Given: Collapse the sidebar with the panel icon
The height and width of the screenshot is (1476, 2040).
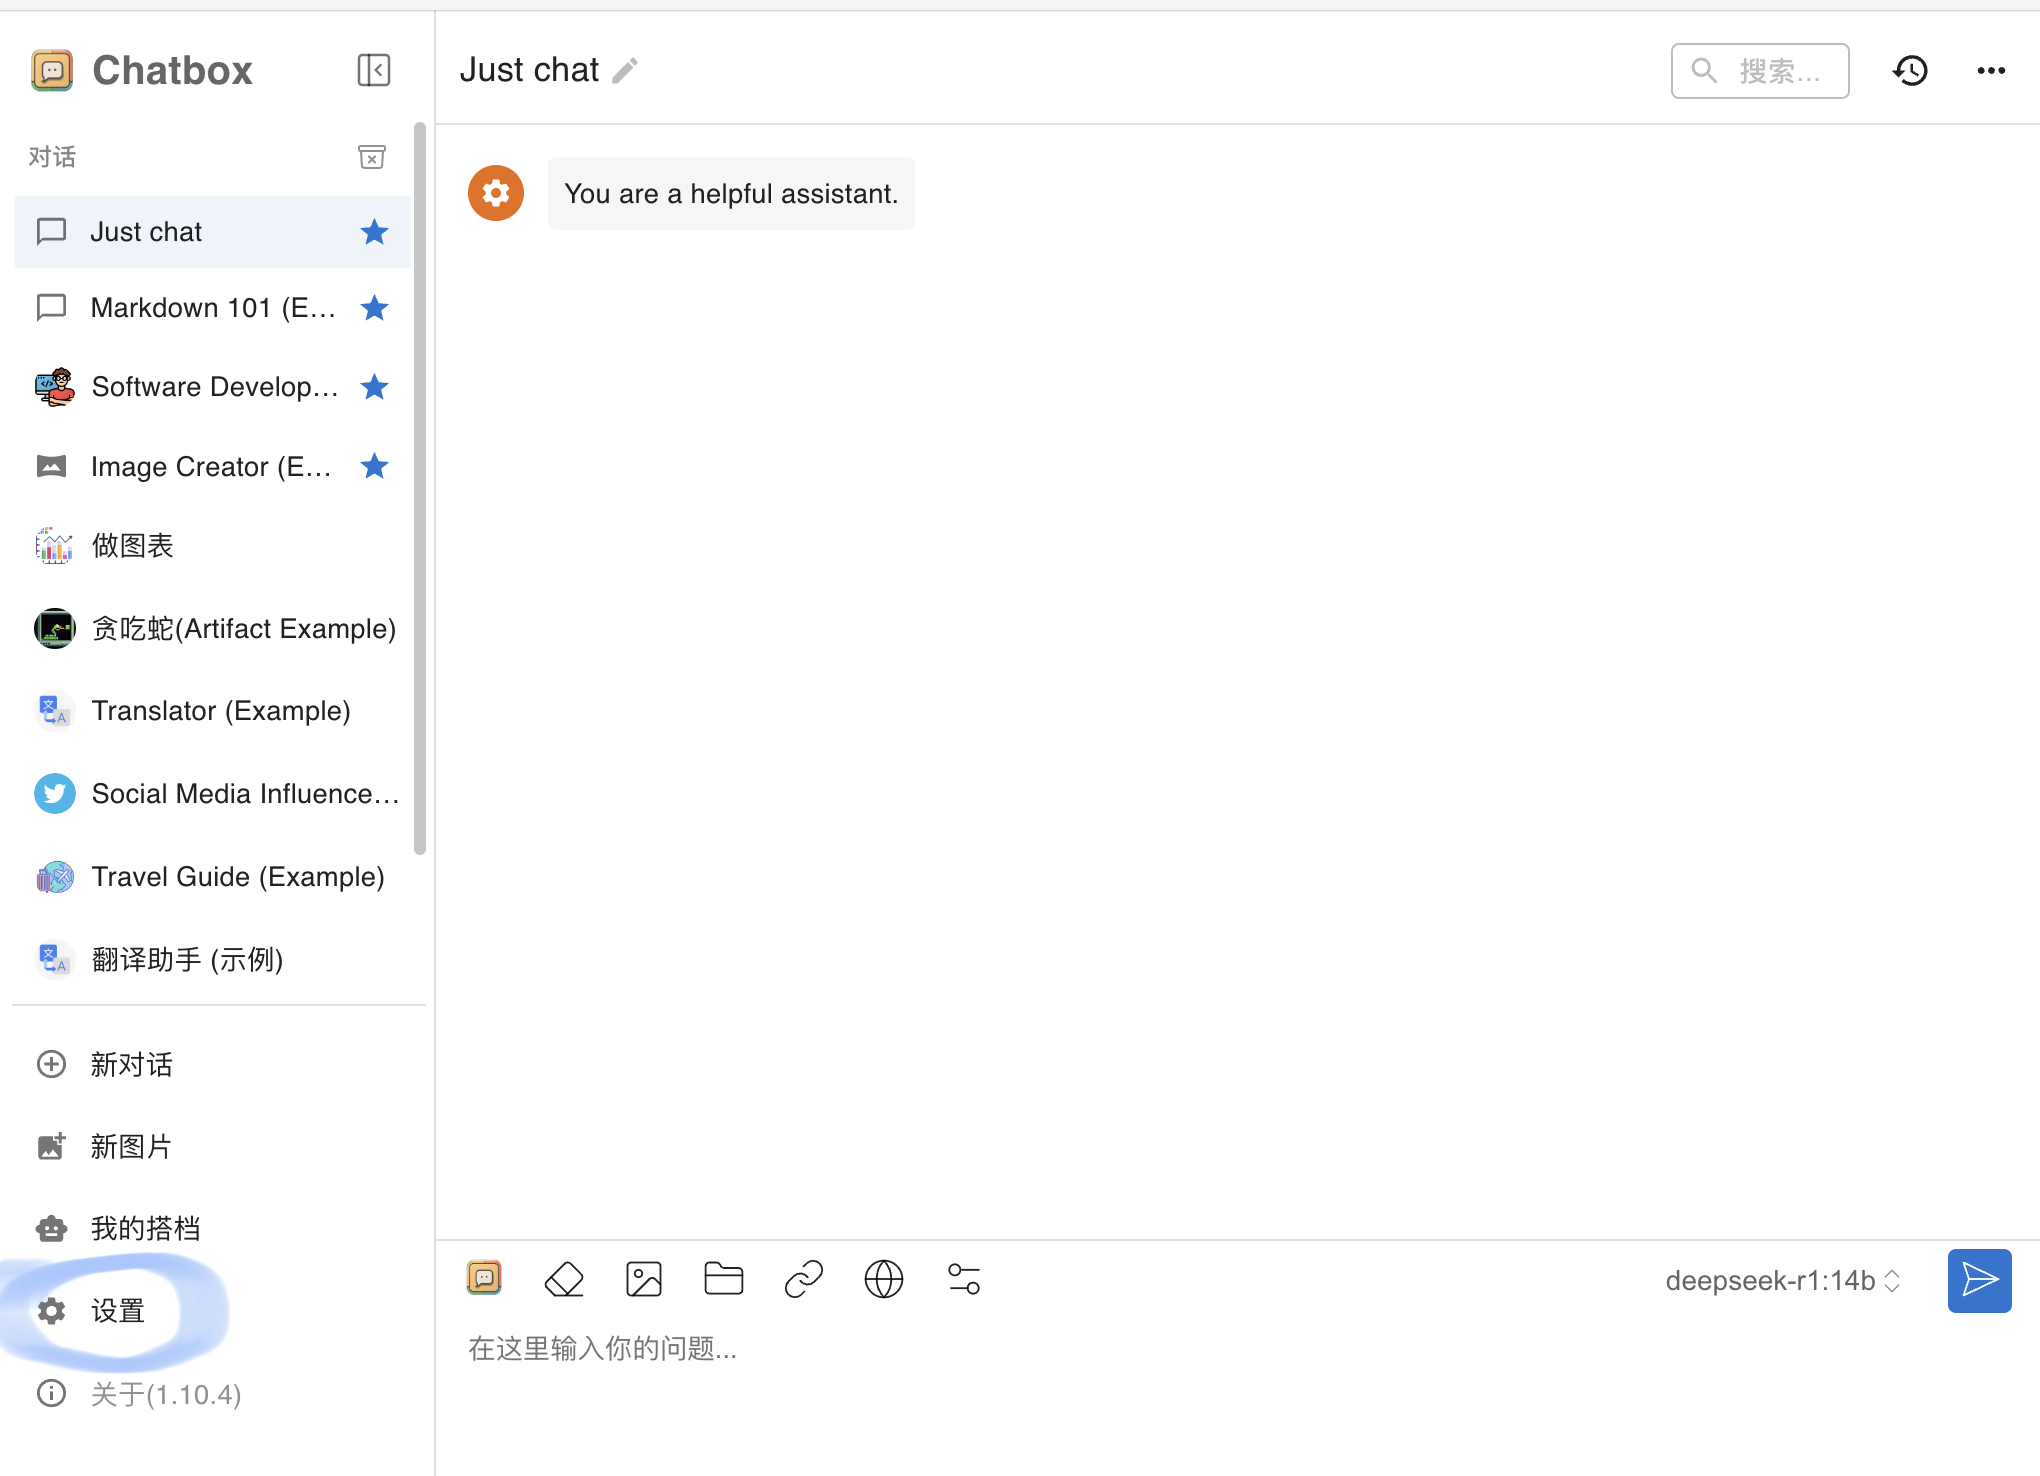Looking at the screenshot, I should tap(373, 70).
